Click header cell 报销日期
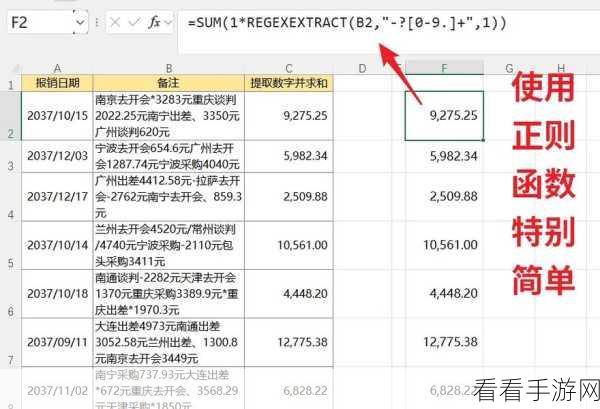 [x=57, y=83]
